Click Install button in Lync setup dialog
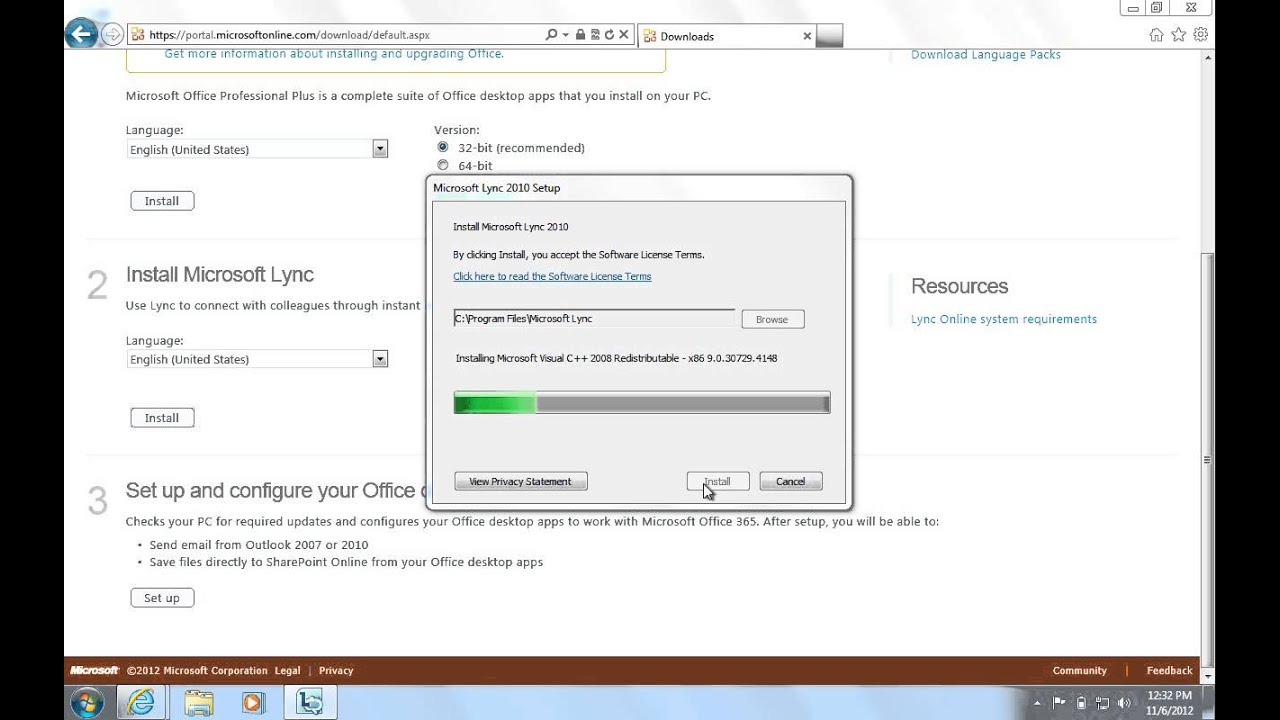The image size is (1280, 720). click(718, 481)
